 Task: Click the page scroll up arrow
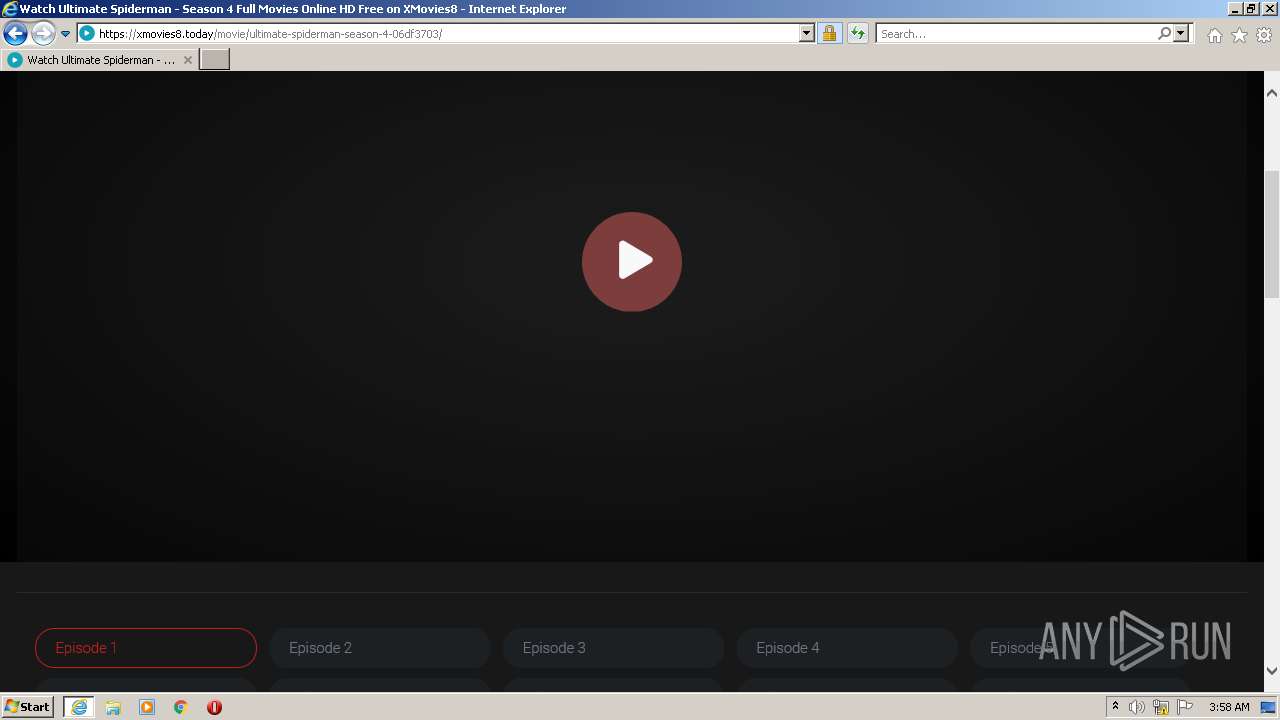(x=1272, y=93)
